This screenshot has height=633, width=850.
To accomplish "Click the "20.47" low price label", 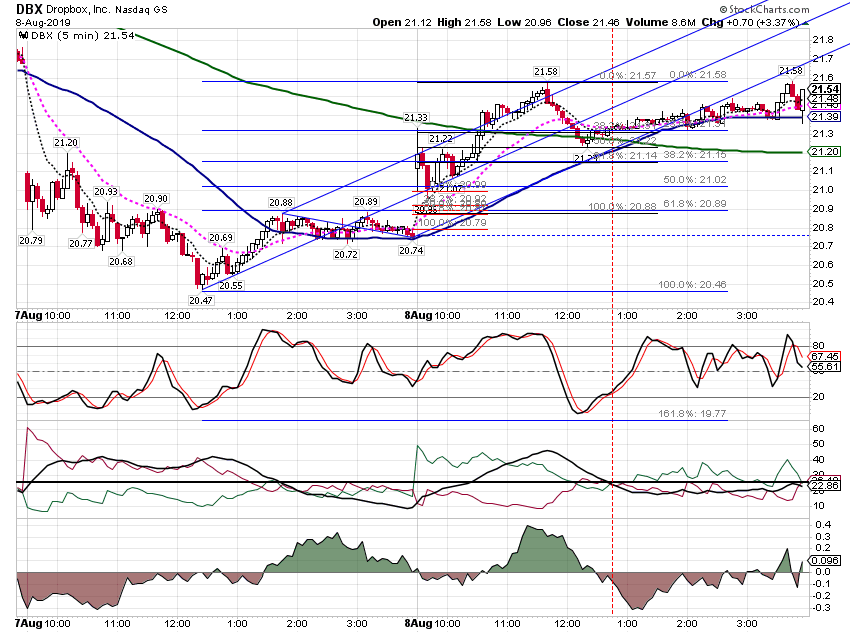I will 201,300.
